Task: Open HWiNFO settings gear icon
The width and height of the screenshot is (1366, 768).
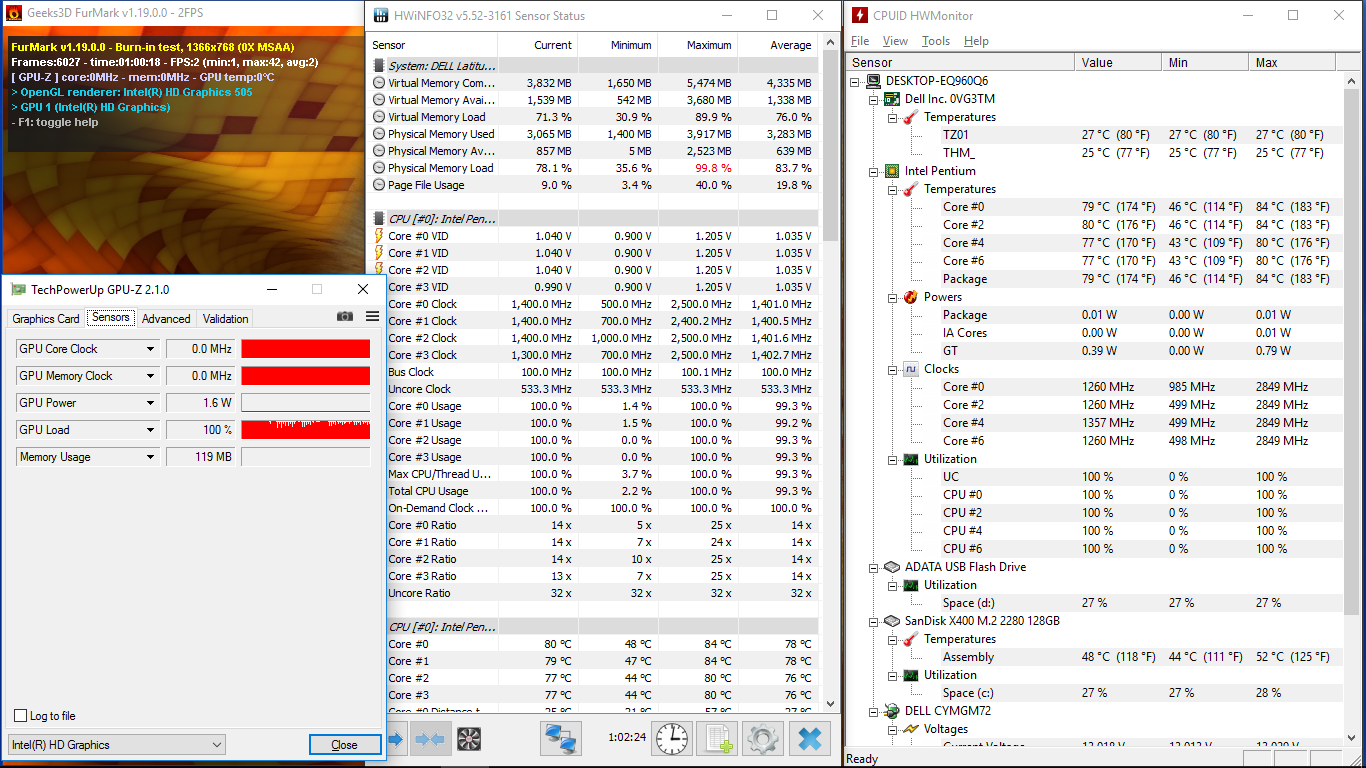Action: [763, 739]
